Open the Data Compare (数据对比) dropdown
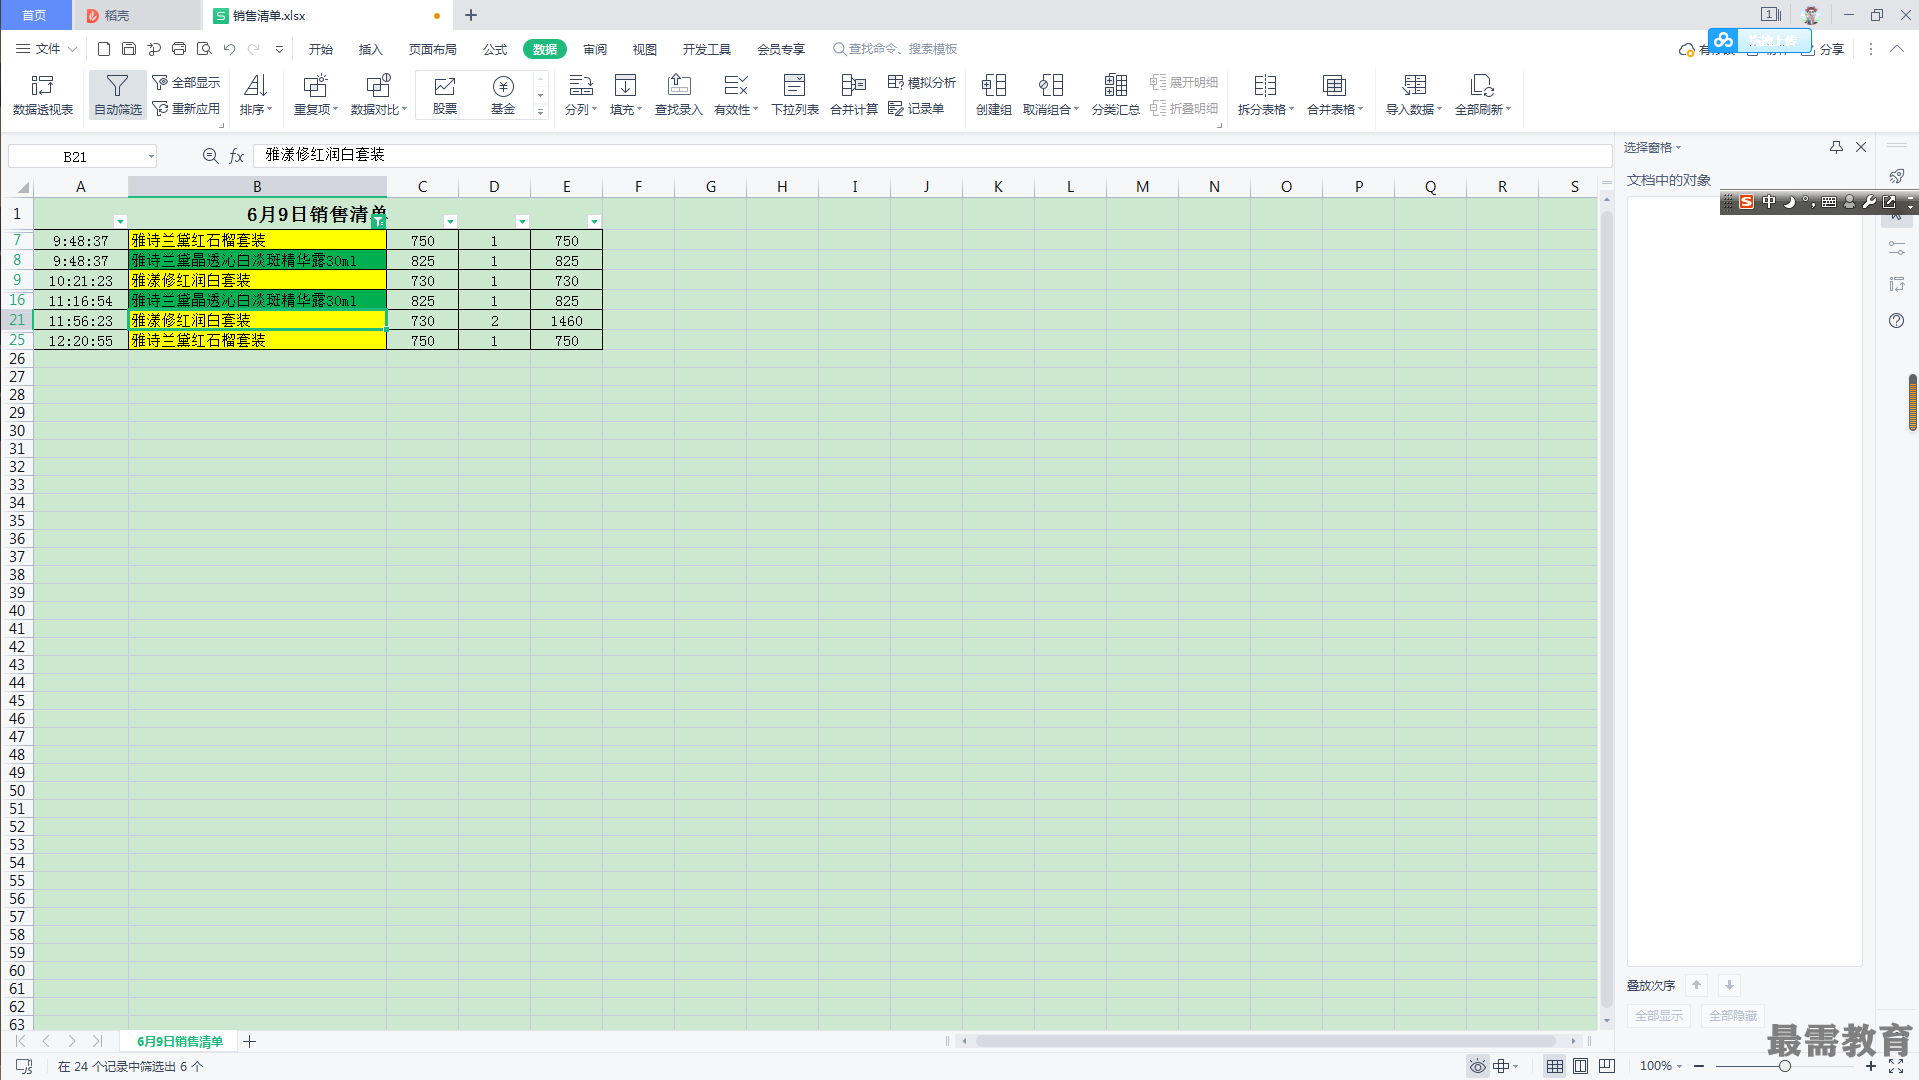Image resolution: width=1919 pixels, height=1080 pixels. pos(379,95)
